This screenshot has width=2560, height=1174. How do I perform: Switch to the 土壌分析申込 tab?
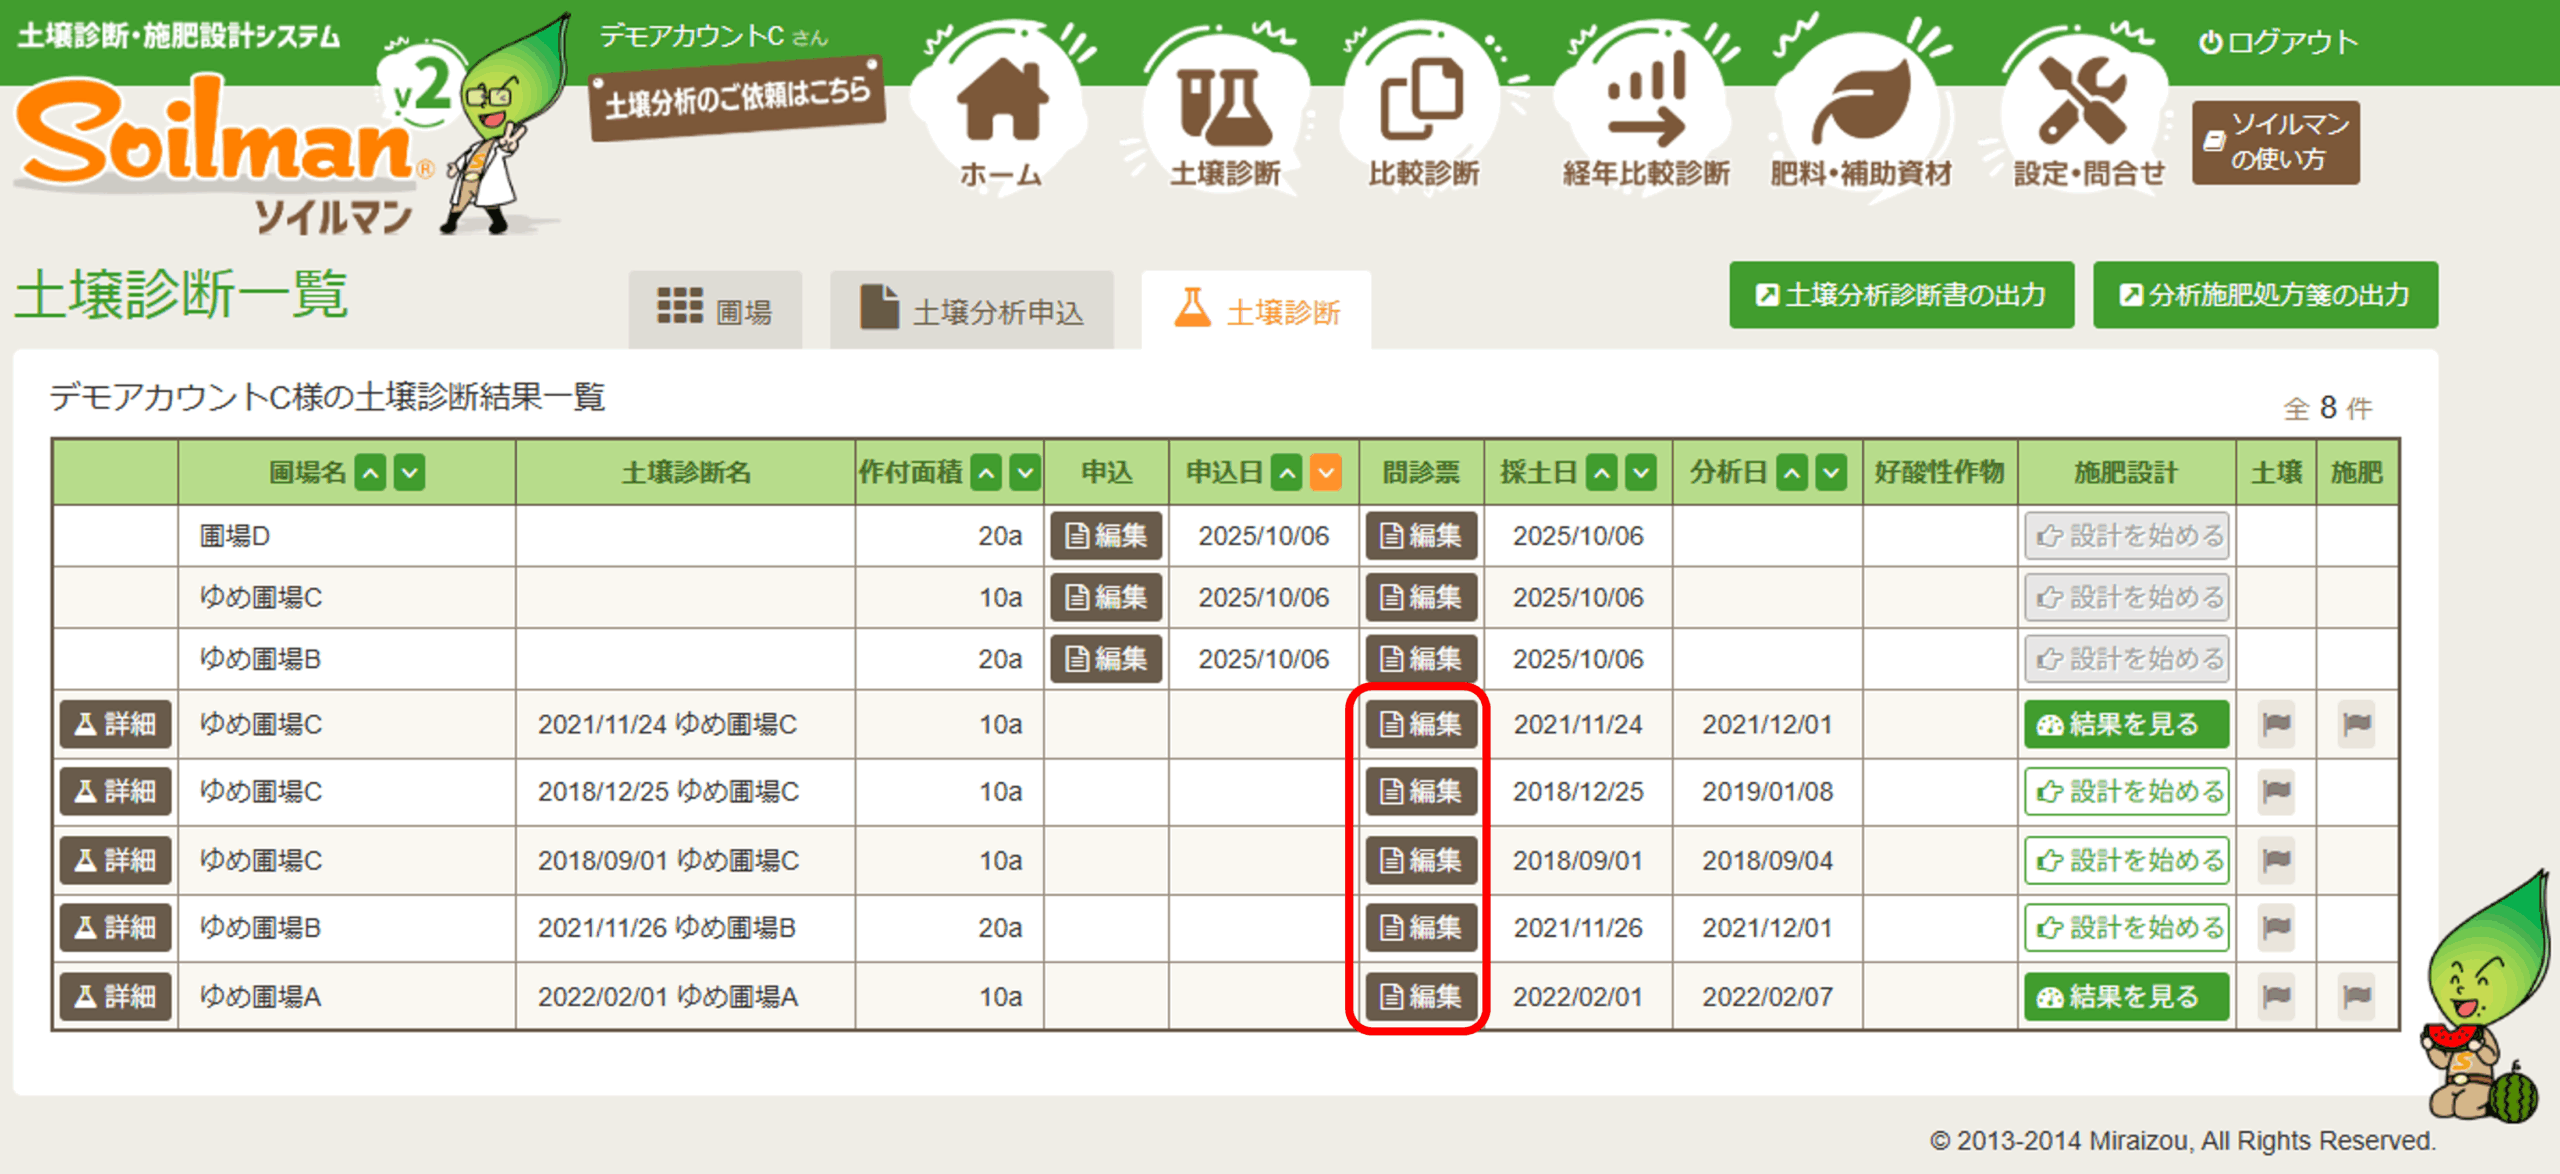point(971,311)
